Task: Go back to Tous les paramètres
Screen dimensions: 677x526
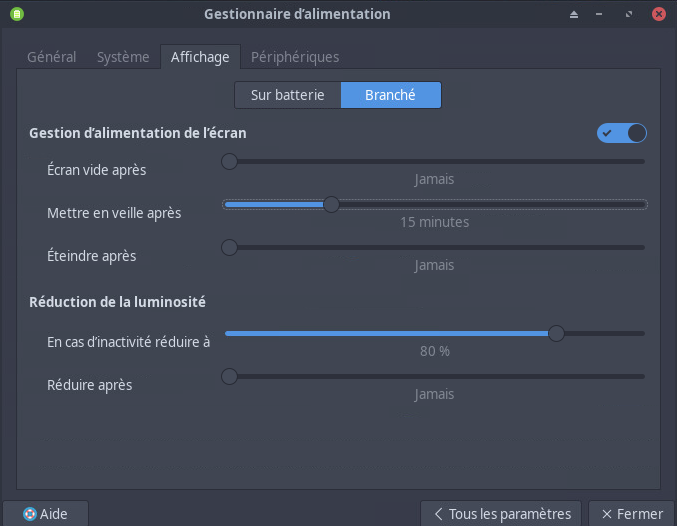Action: [501, 514]
